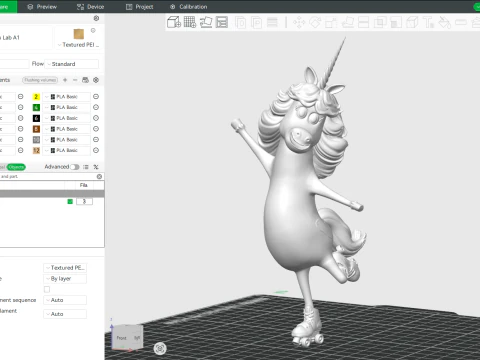Select the Support painting tool

(396, 23)
